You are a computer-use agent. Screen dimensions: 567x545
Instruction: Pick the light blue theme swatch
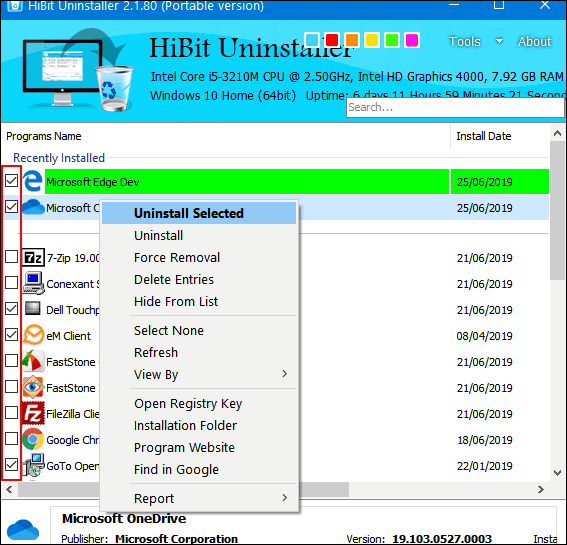click(312, 40)
